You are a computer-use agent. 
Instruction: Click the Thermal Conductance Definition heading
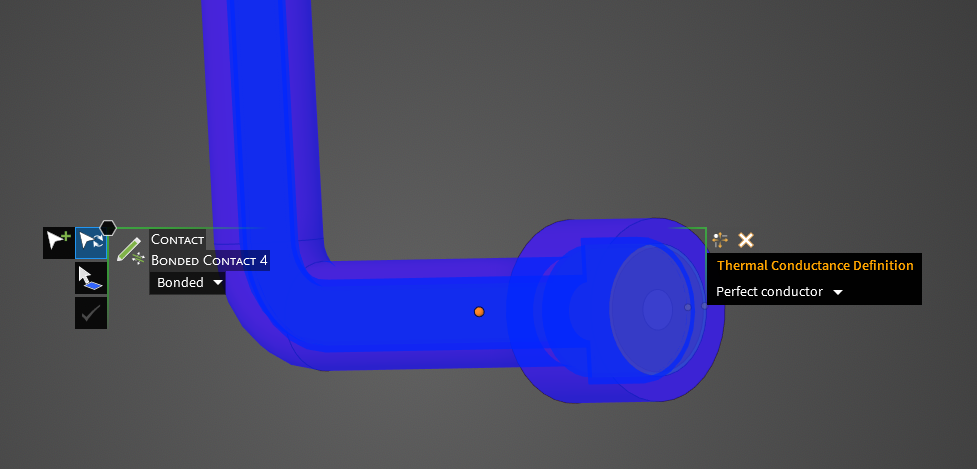click(815, 265)
